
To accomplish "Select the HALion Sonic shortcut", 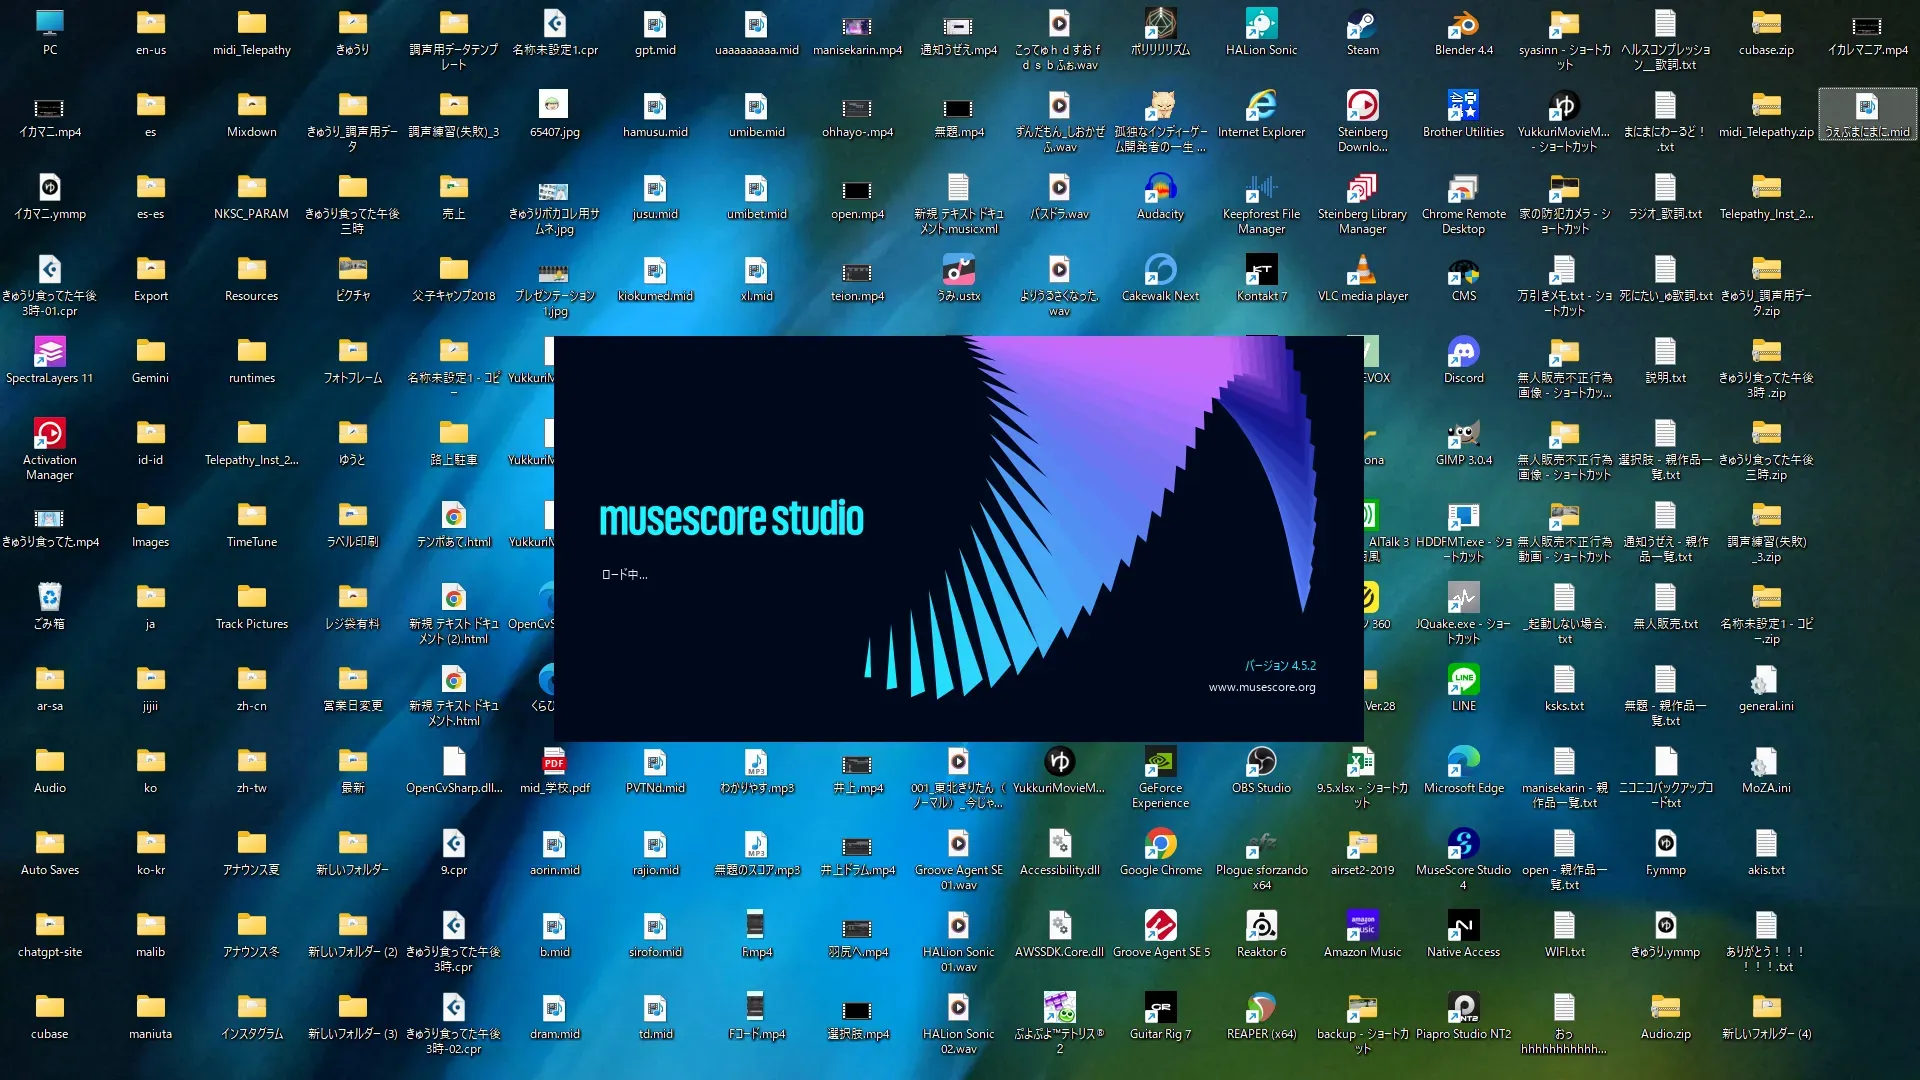I will [x=1261, y=25].
